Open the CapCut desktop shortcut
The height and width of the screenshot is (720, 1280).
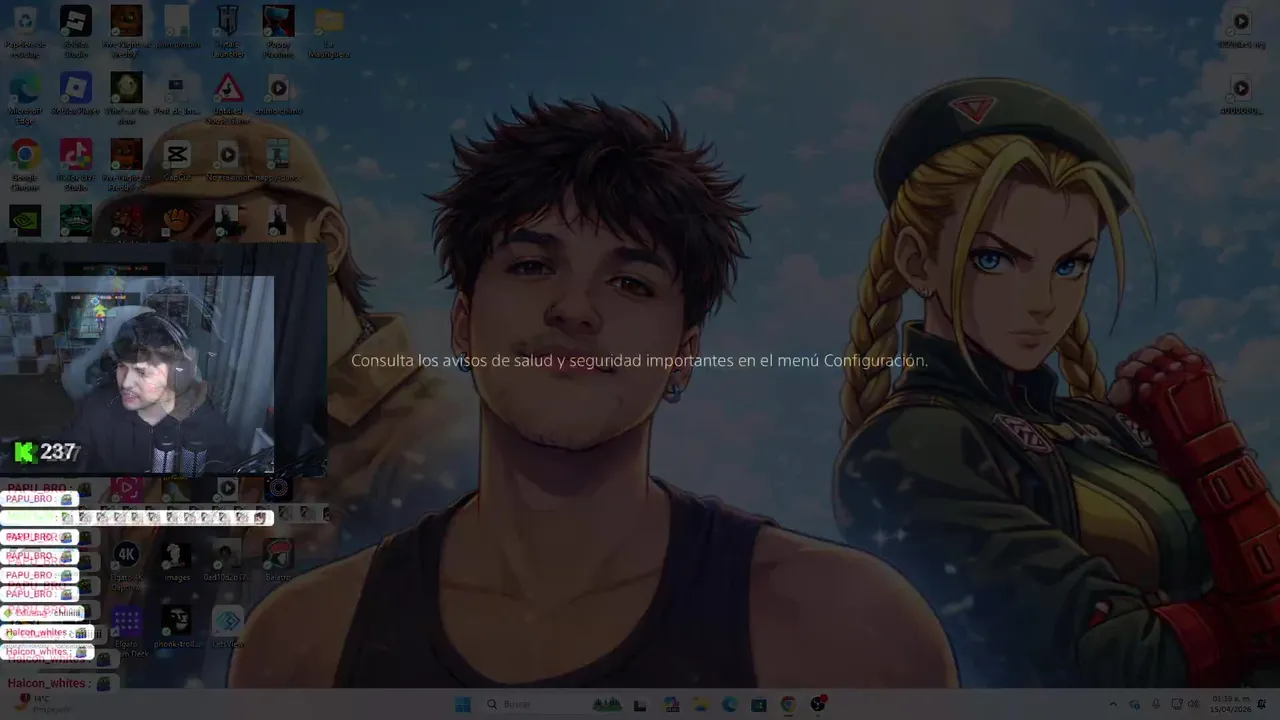pyautogui.click(x=177, y=160)
